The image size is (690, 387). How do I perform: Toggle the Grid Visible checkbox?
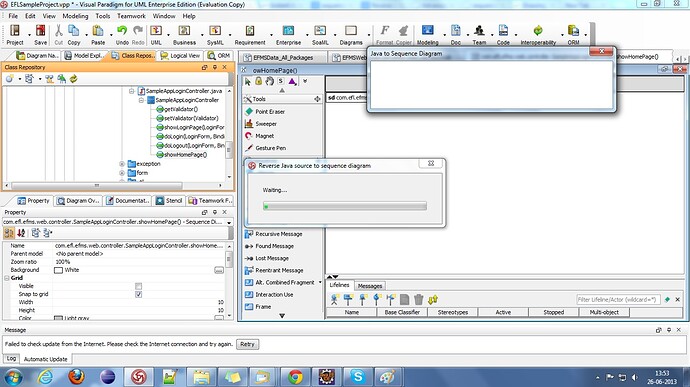[x=139, y=286]
